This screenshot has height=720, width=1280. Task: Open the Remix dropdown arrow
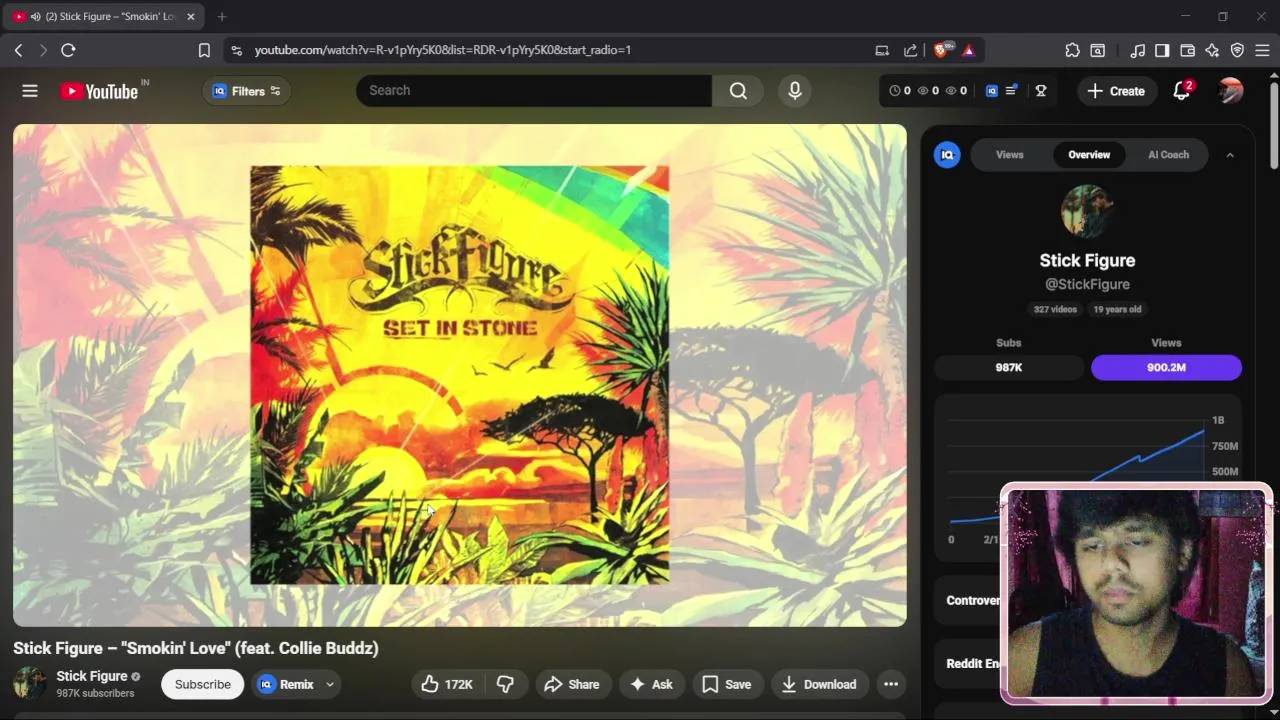(329, 685)
